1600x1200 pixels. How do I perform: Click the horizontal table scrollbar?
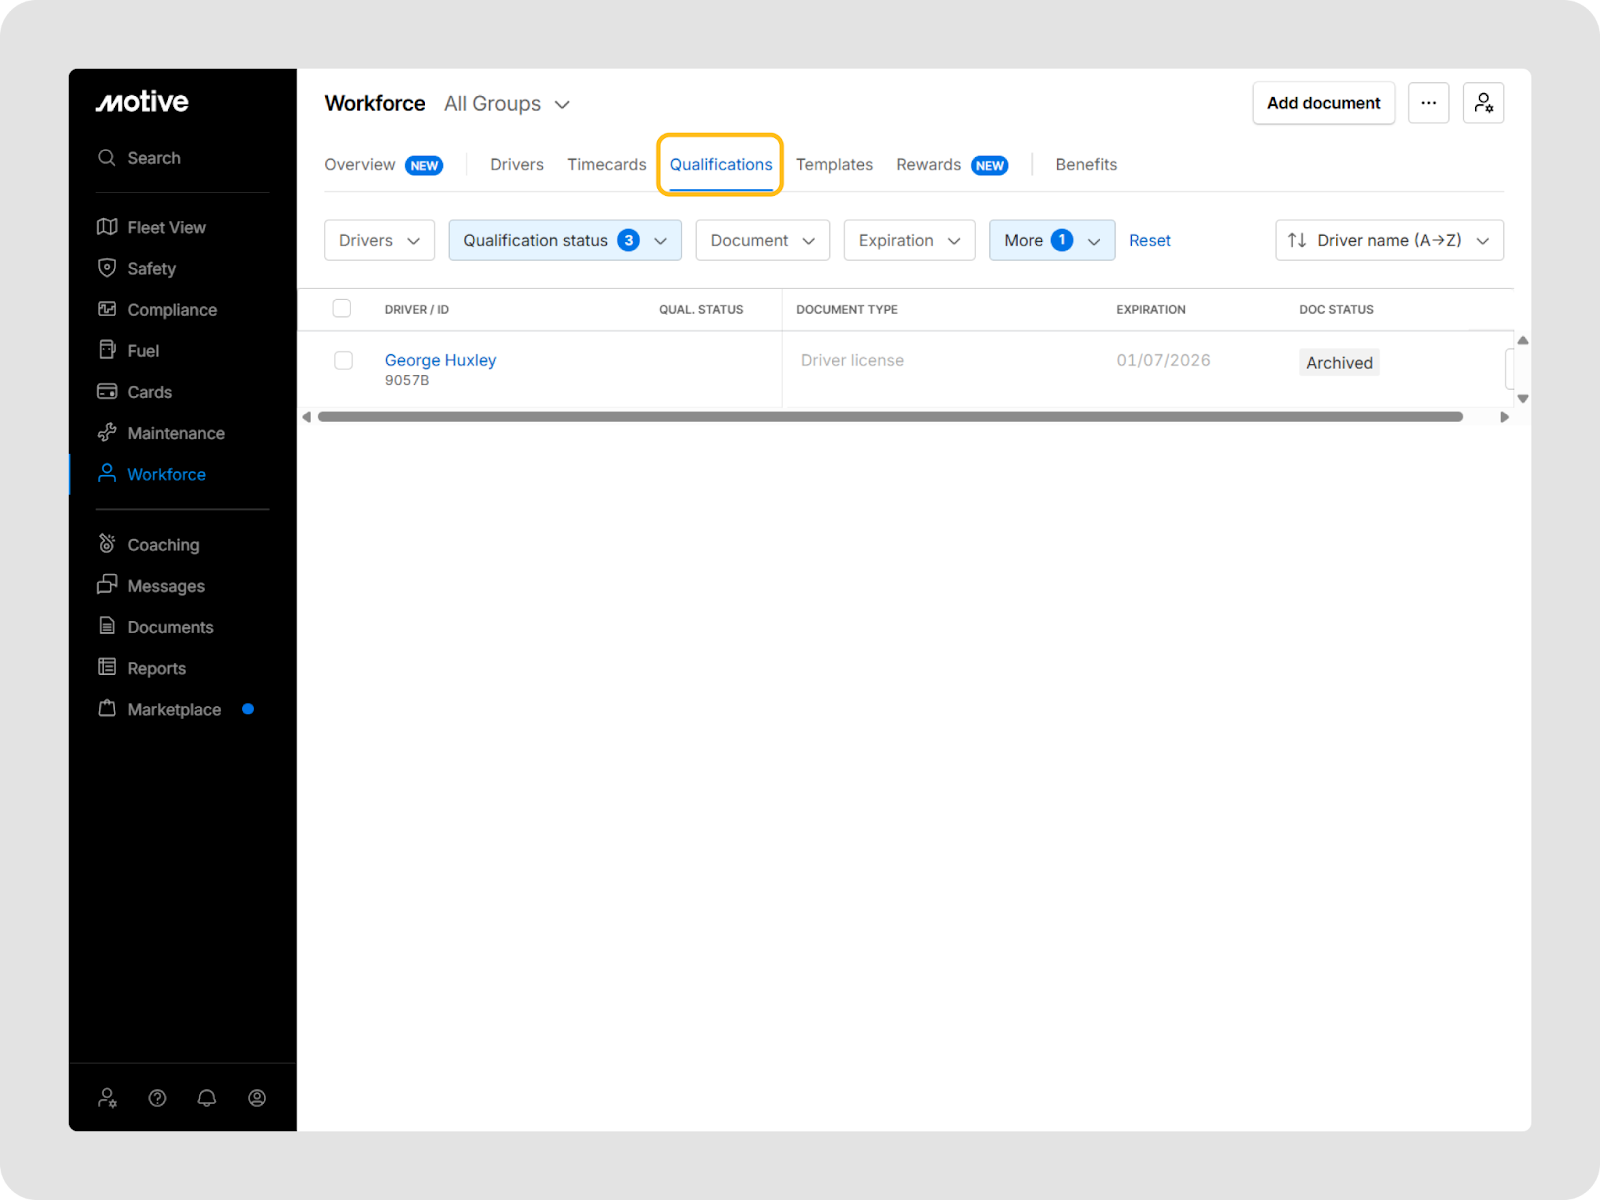(890, 417)
